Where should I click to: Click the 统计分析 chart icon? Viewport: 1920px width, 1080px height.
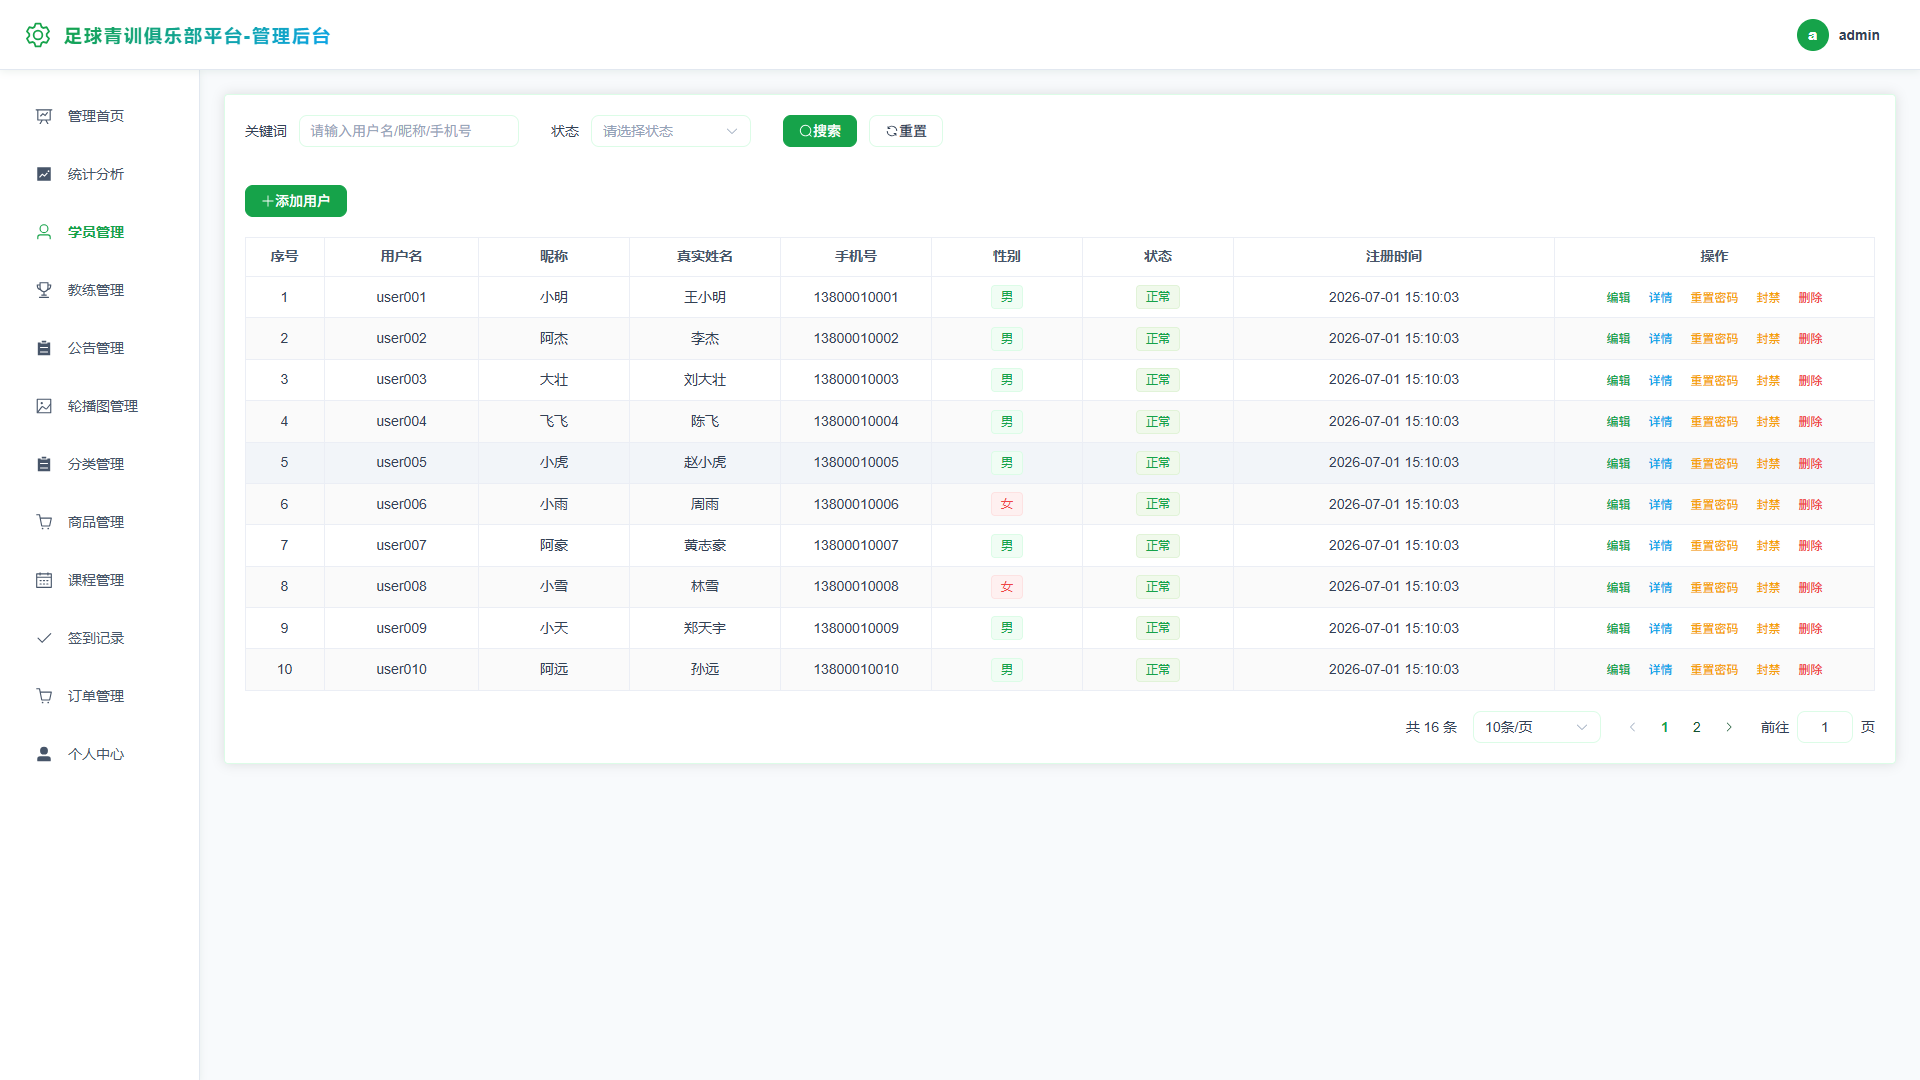click(44, 174)
